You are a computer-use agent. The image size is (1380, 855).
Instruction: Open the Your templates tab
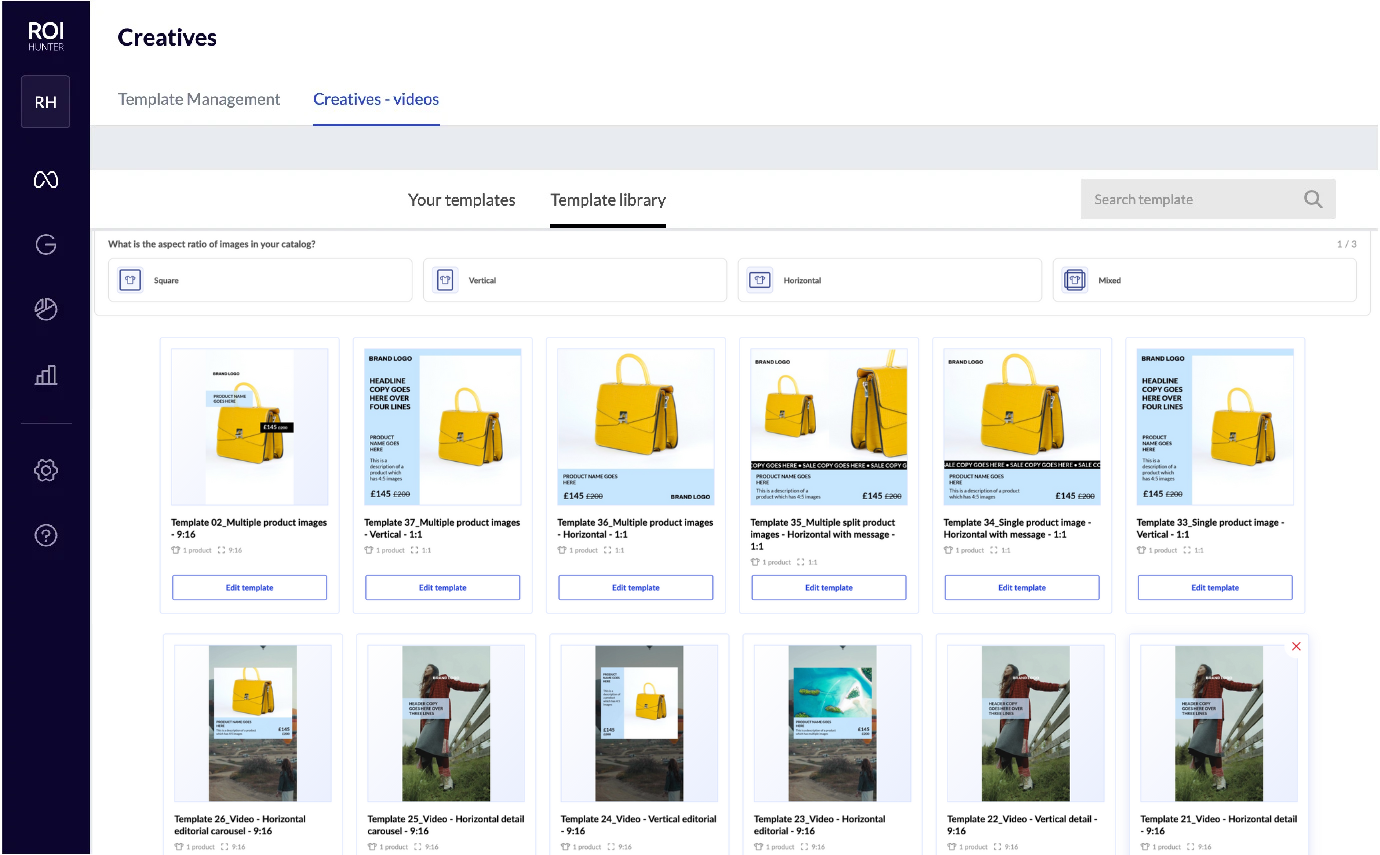[x=461, y=200]
